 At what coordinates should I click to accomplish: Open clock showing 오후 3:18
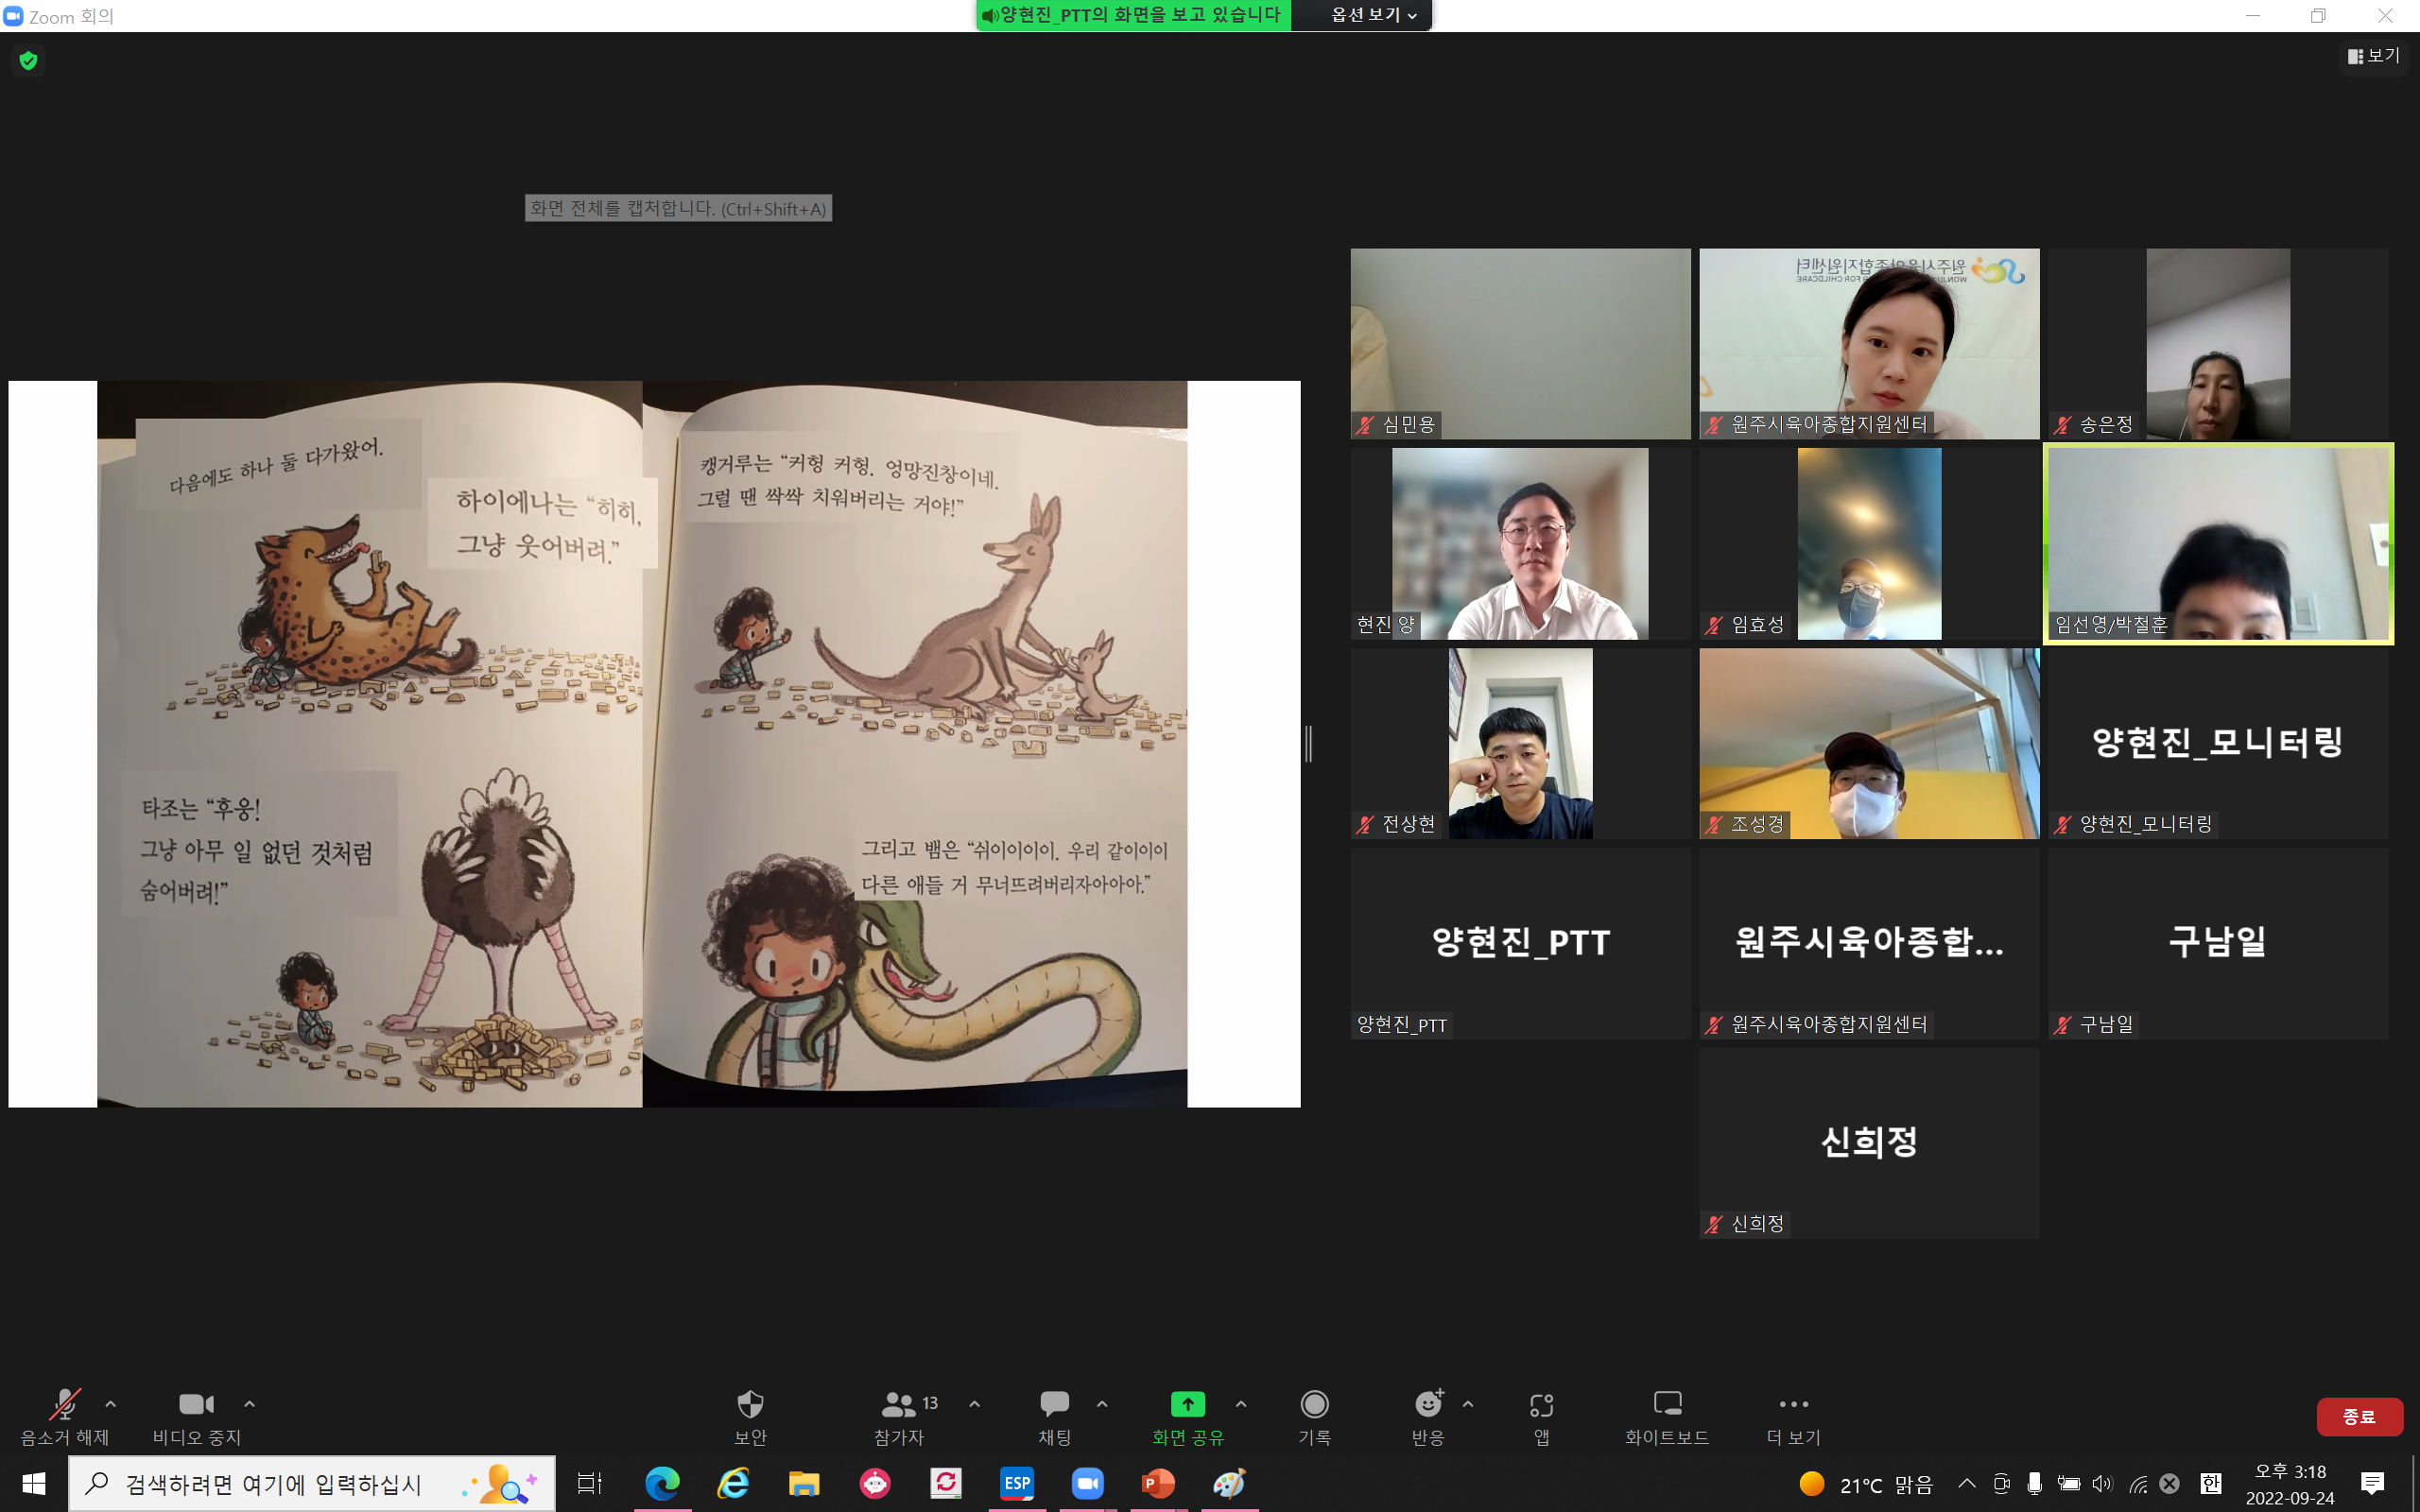click(2289, 1484)
